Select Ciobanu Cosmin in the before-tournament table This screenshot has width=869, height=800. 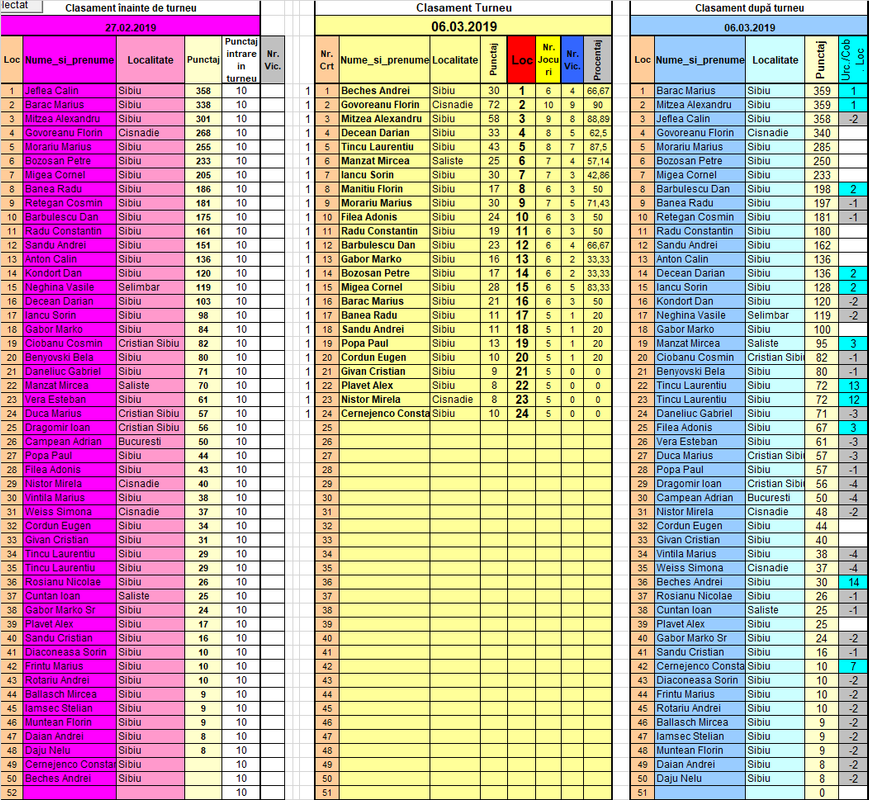coord(69,344)
